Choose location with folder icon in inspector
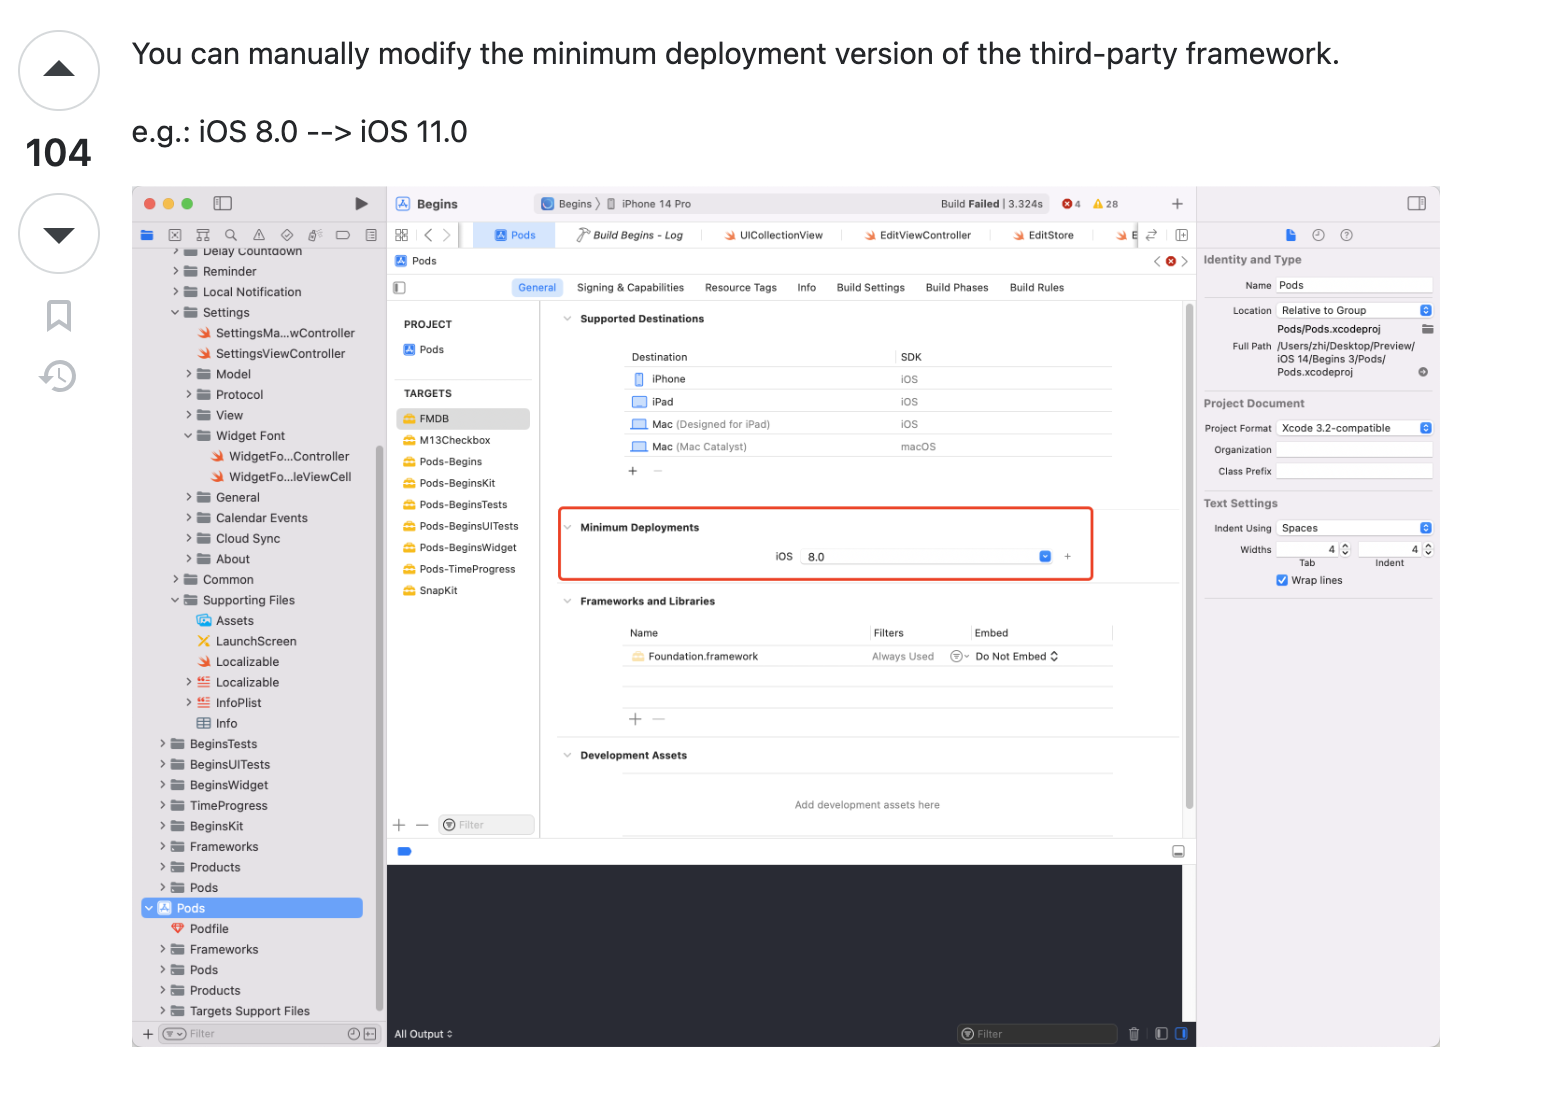The width and height of the screenshot is (1548, 1094). click(x=1427, y=329)
